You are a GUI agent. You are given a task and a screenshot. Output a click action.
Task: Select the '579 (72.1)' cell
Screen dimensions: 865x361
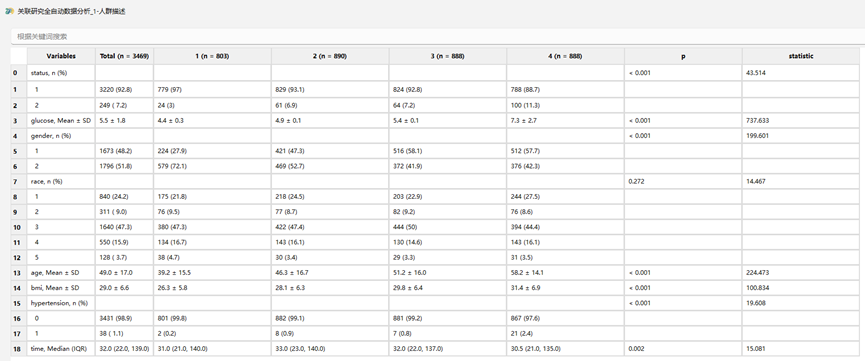pyautogui.click(x=212, y=166)
